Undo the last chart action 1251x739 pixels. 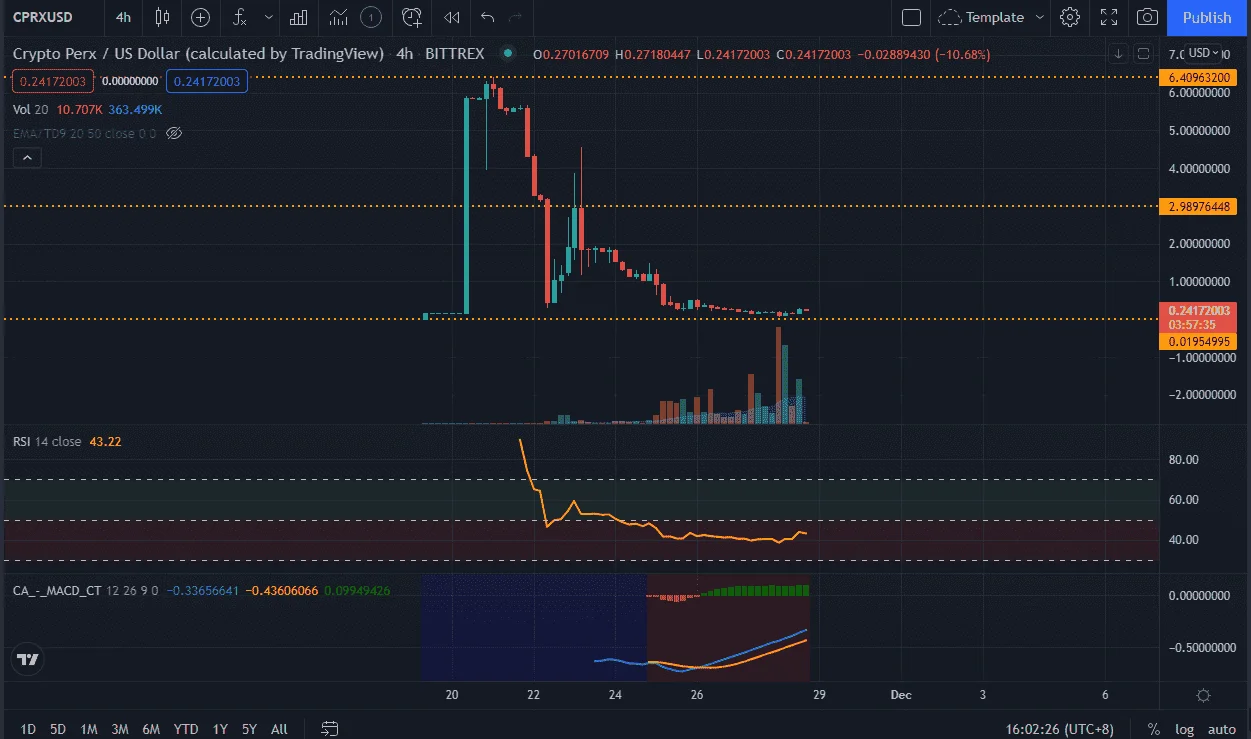487,17
